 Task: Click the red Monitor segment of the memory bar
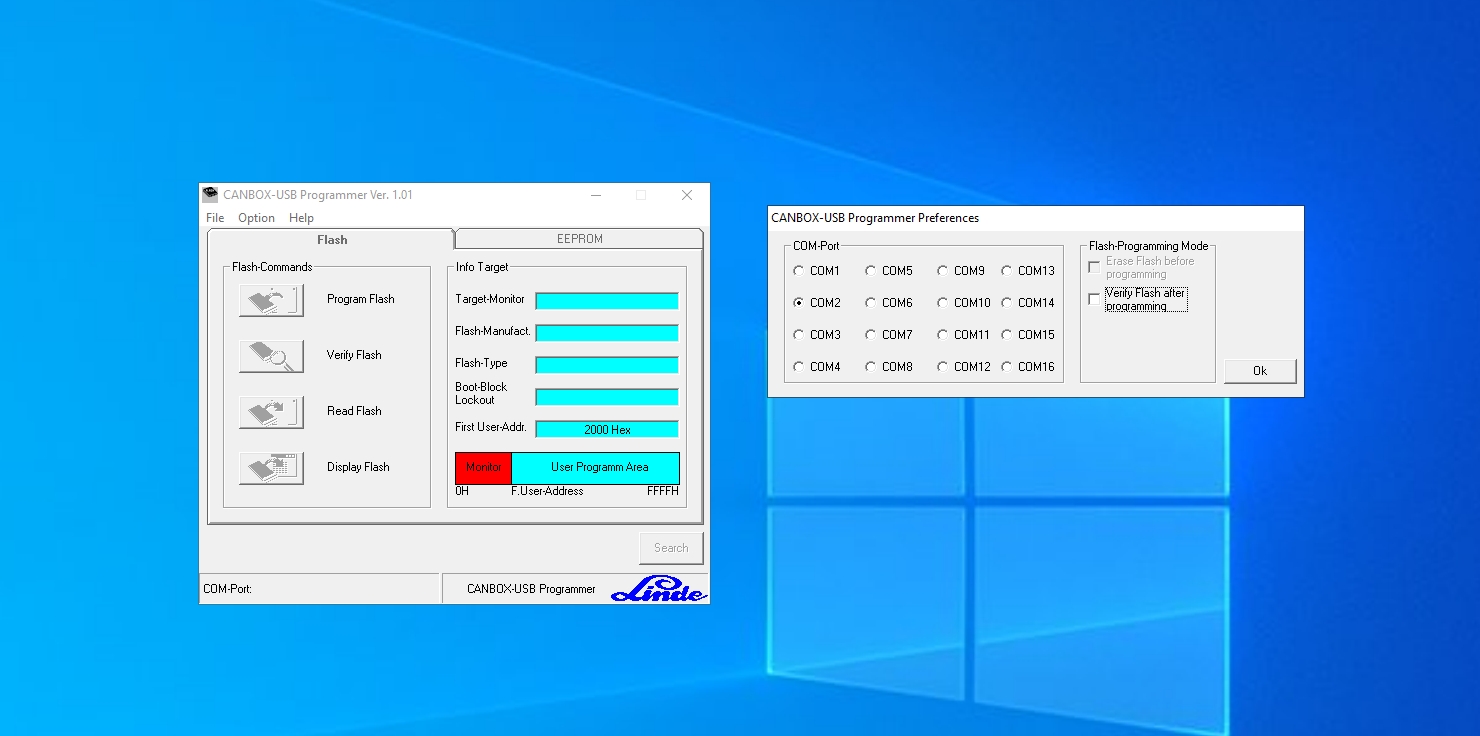[483, 468]
